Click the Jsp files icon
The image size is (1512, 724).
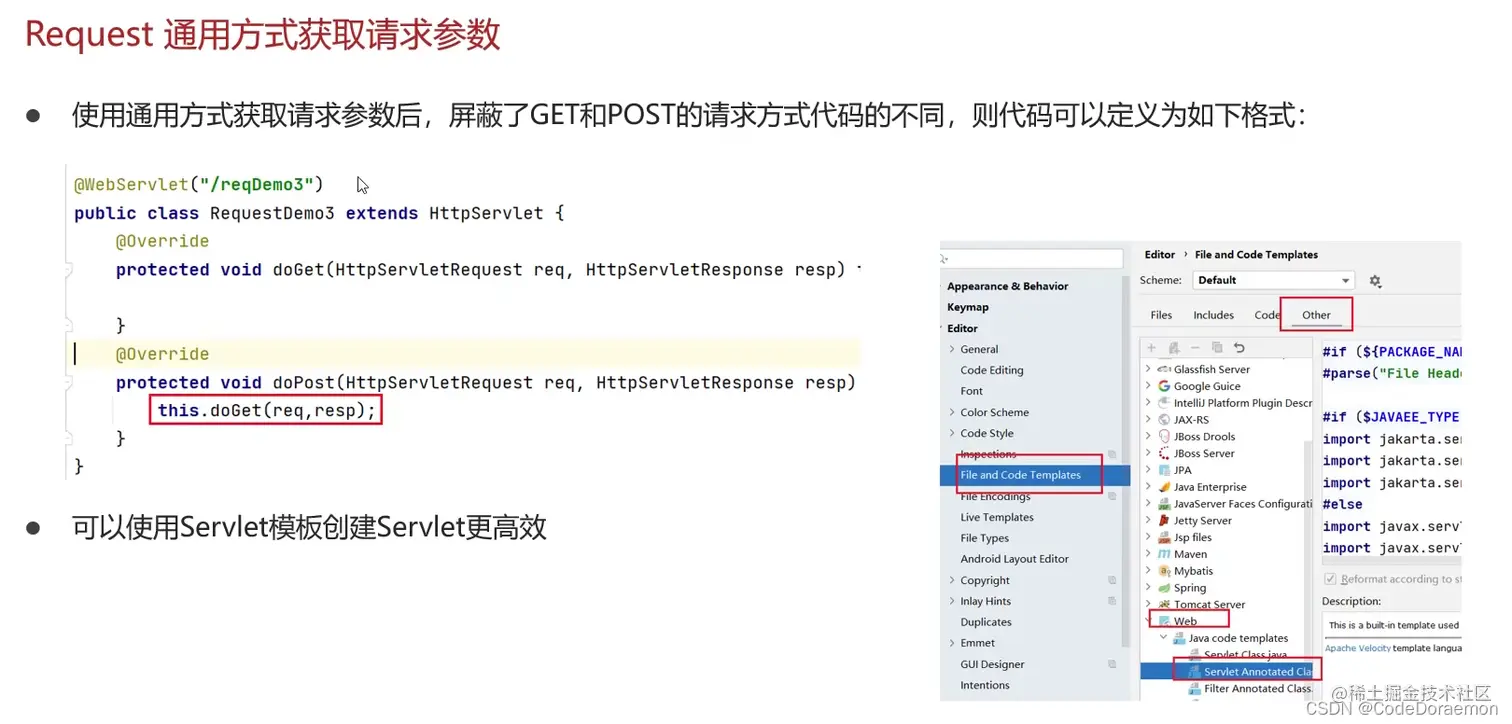pyautogui.click(x=1164, y=537)
